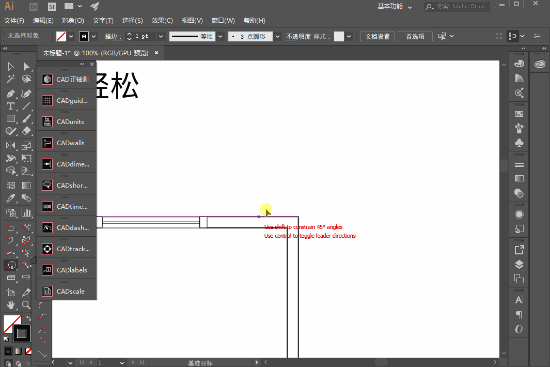Screen dimensions: 550x367
Task: Open the Layers panel icon in right dock
Action: pyautogui.click(x=519, y=265)
